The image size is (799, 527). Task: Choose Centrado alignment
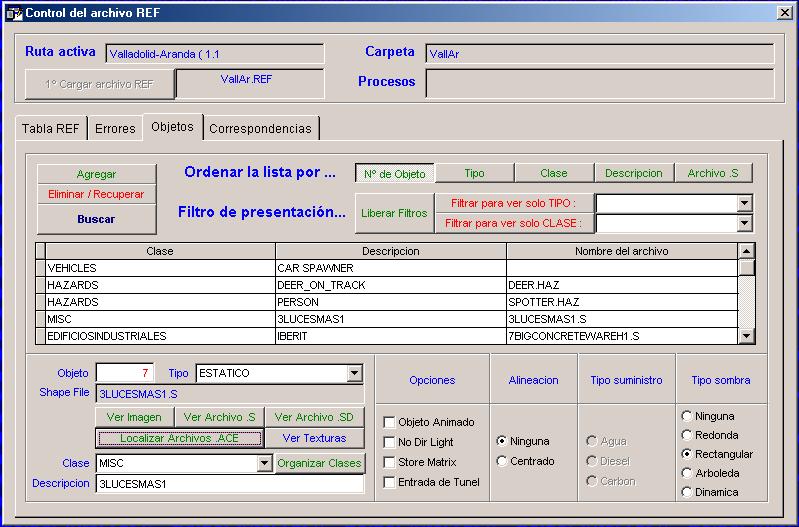502,461
